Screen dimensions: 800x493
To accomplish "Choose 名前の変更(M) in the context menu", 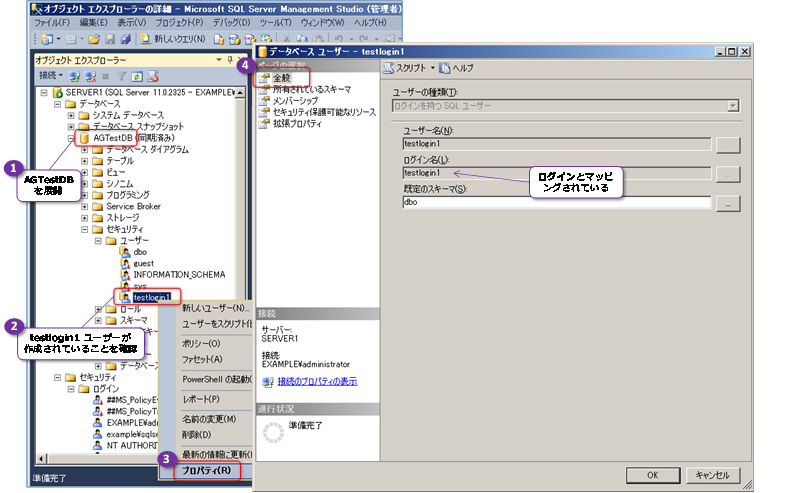I will (x=209, y=420).
